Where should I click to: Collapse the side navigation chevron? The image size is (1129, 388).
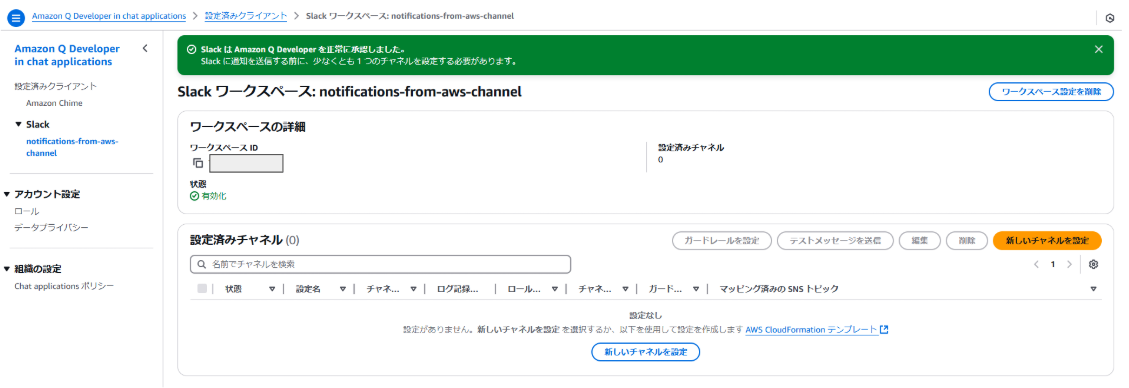(x=145, y=48)
